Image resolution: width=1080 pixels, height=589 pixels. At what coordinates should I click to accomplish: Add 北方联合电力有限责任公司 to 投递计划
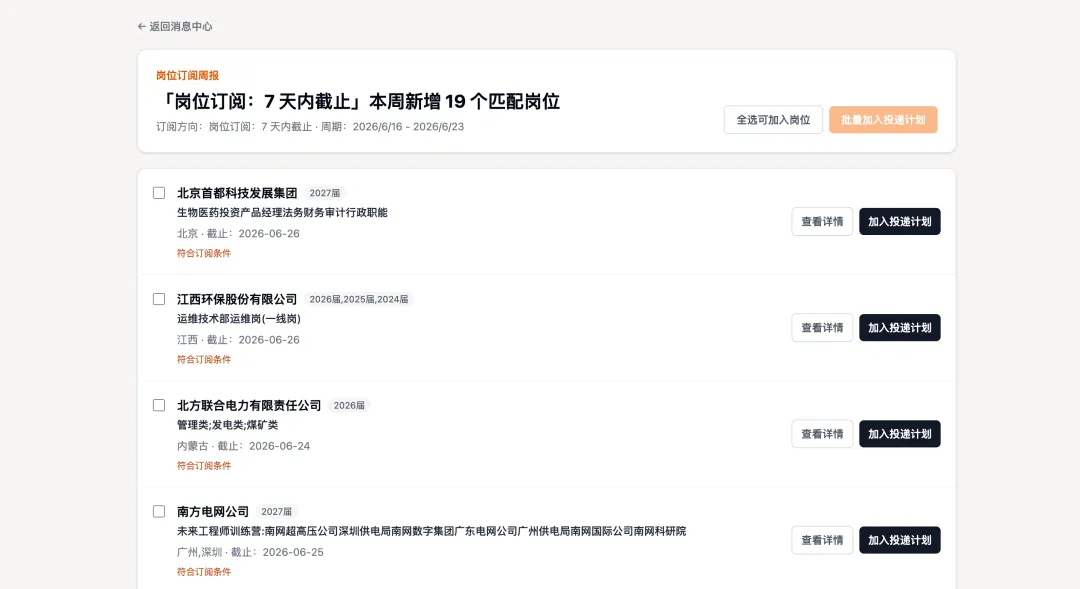pos(900,434)
